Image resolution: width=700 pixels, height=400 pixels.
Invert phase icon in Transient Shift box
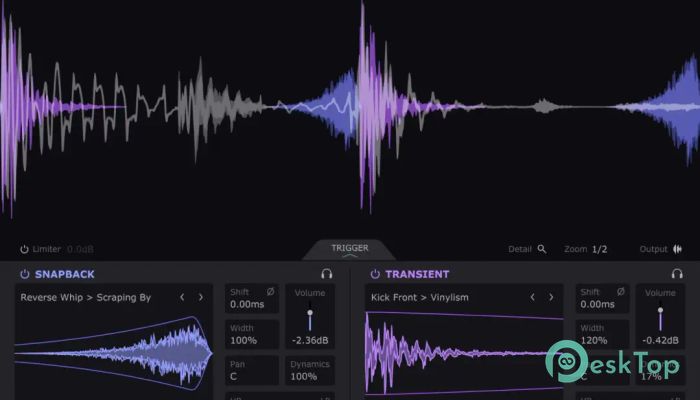[x=621, y=292]
